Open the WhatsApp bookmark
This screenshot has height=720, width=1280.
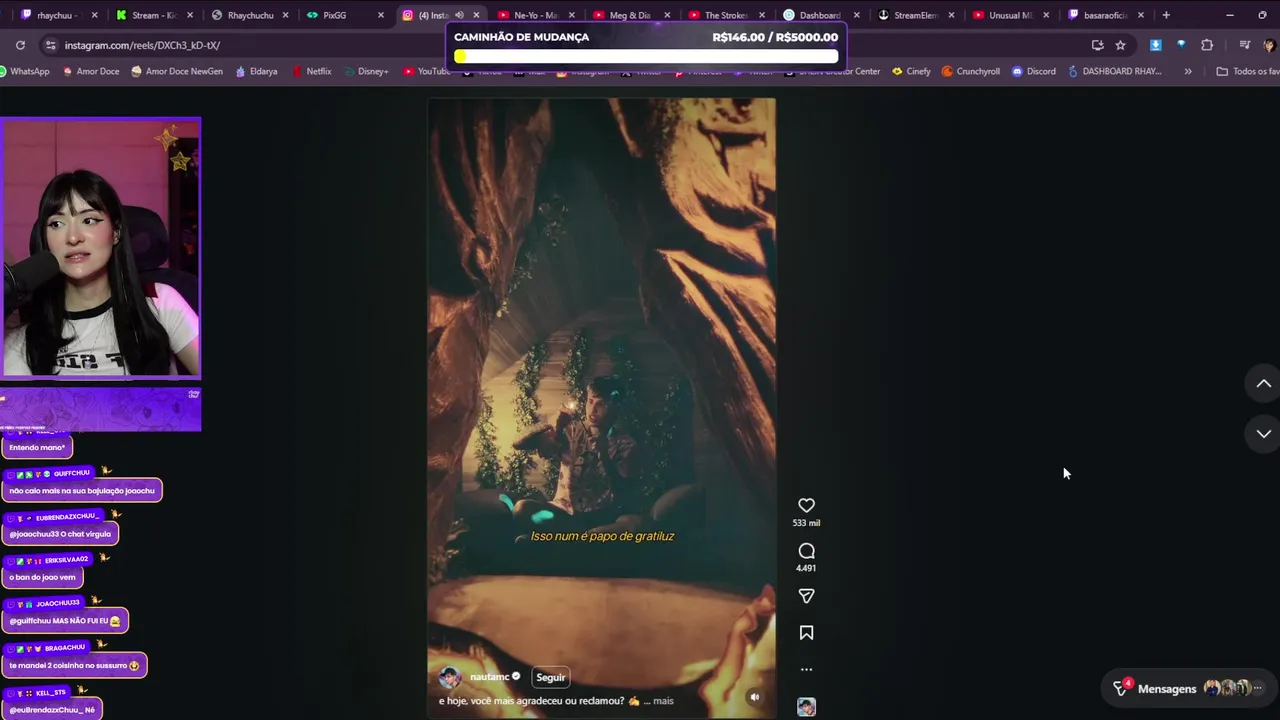click(x=25, y=71)
